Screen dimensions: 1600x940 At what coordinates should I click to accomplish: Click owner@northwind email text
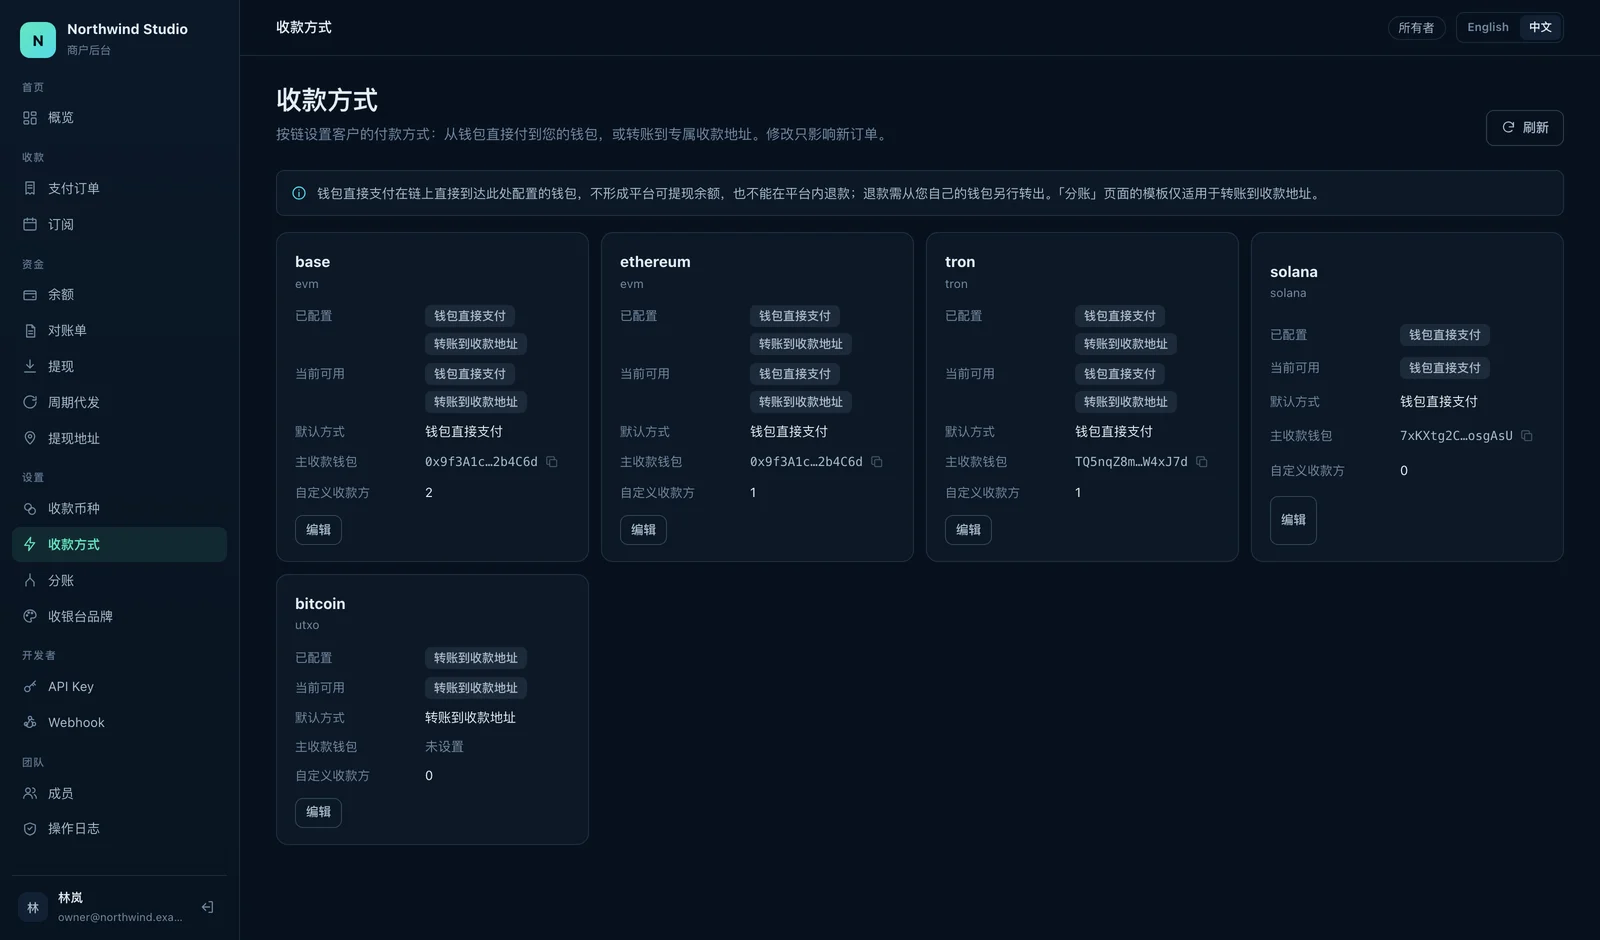pyautogui.click(x=120, y=917)
